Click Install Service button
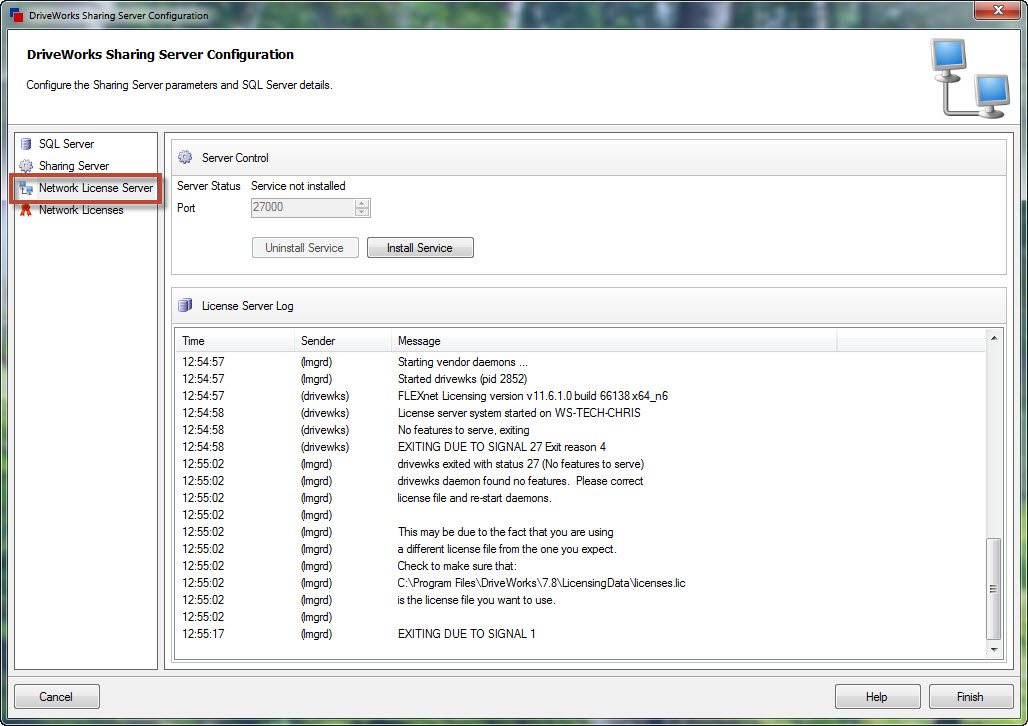The image size is (1028, 726). pyautogui.click(x=420, y=248)
